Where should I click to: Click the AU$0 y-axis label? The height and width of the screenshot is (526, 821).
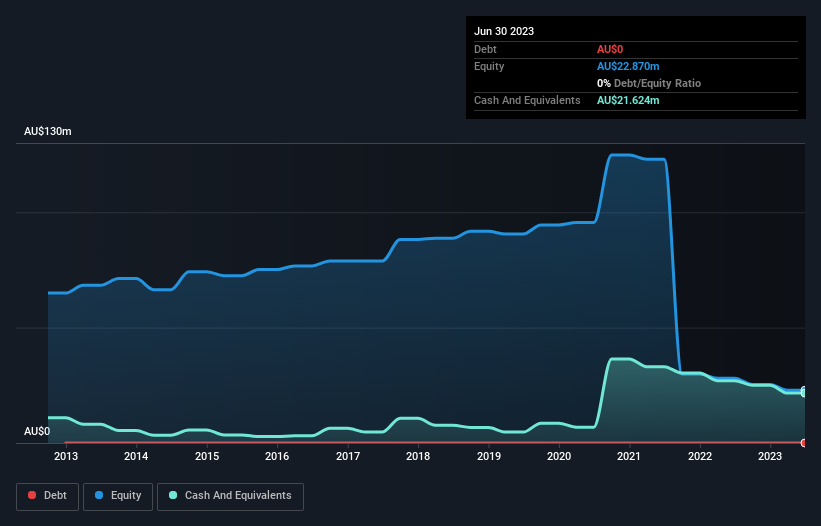(37, 431)
